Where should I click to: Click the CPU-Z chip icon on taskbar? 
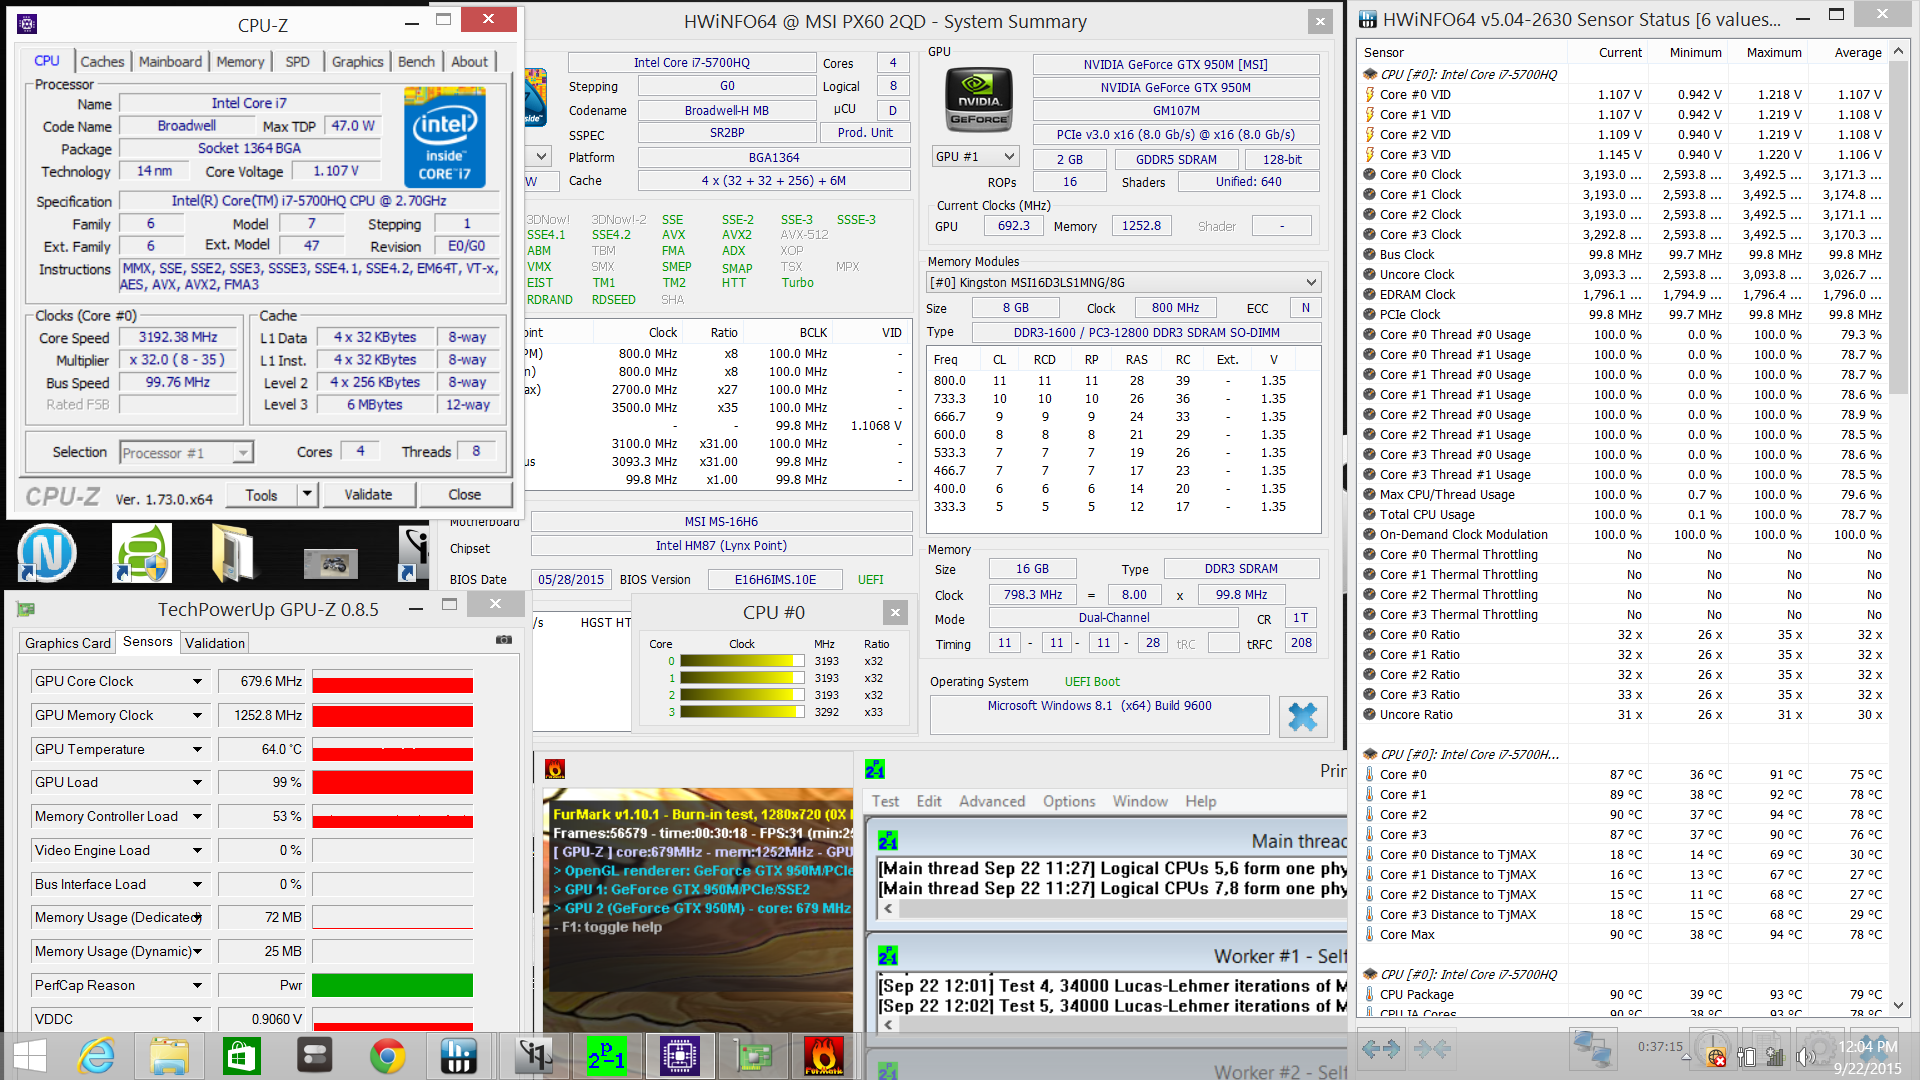[x=679, y=1056]
